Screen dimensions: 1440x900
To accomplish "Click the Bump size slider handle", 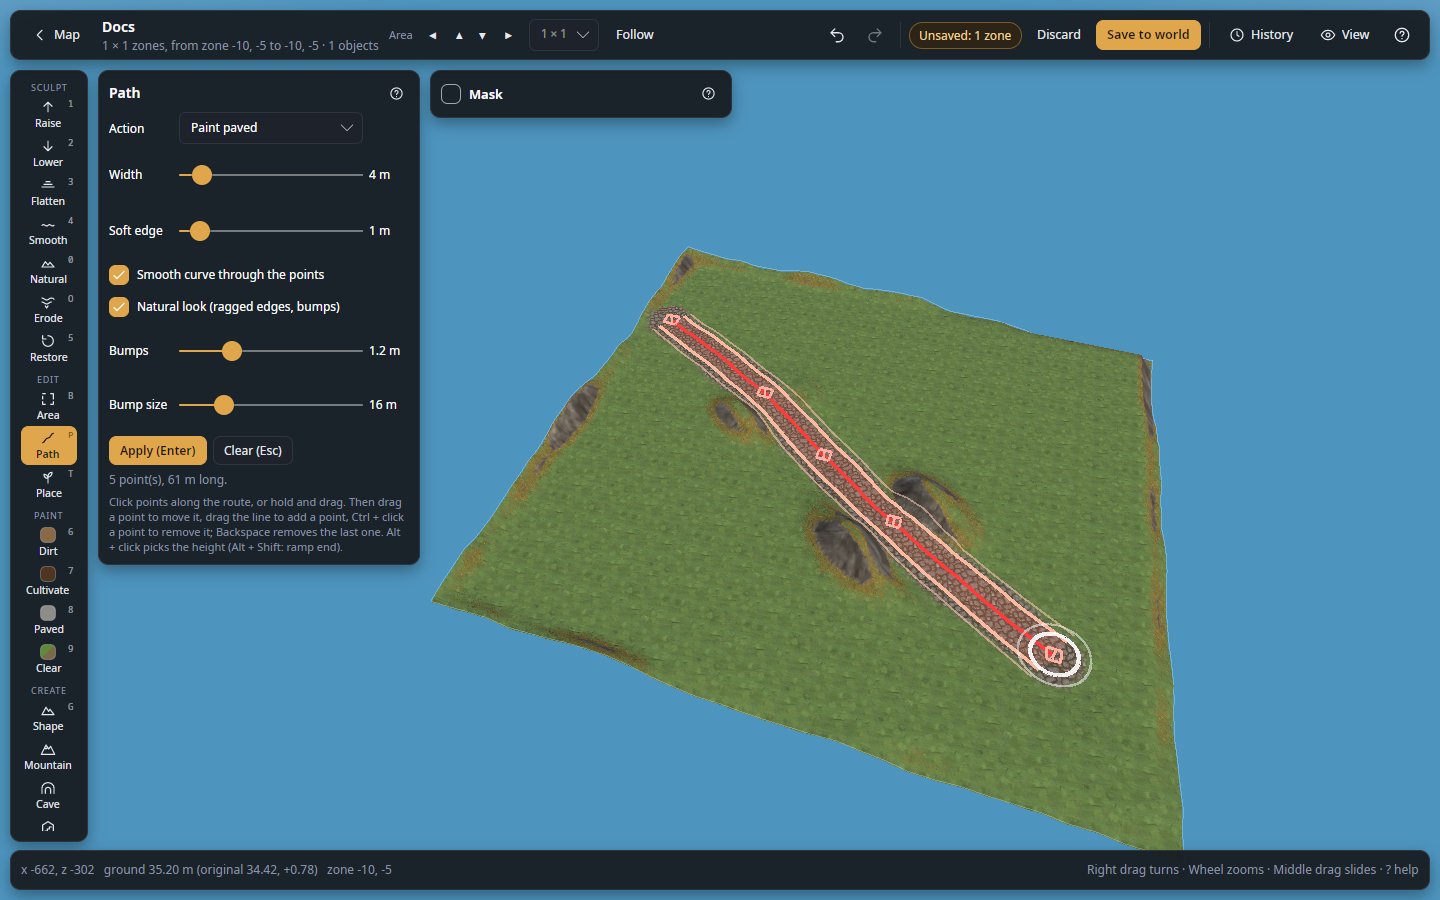I will (224, 405).
